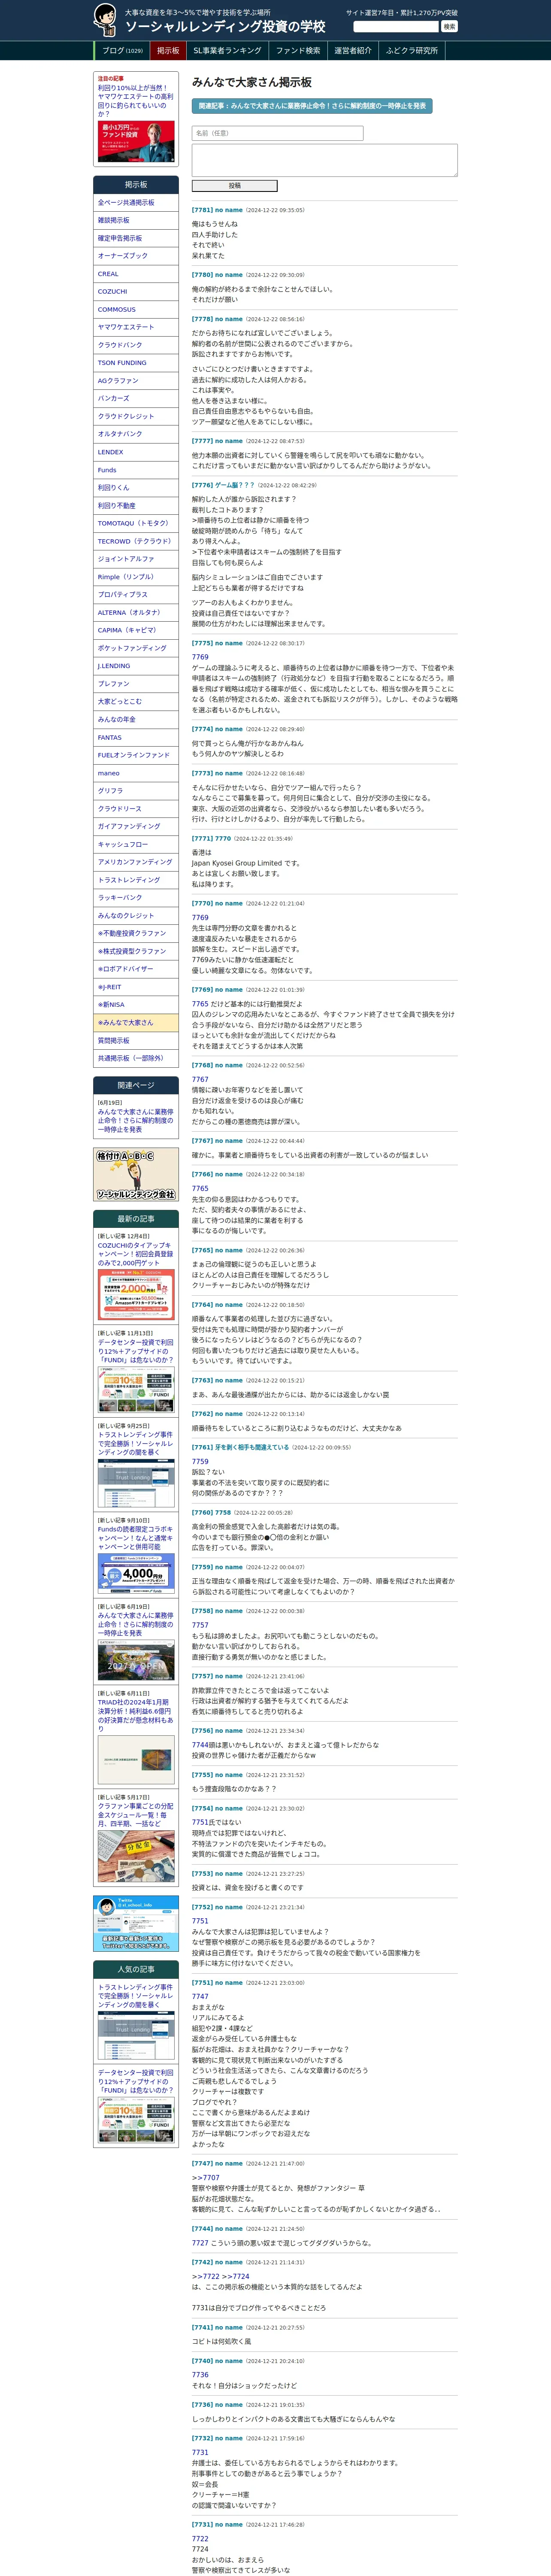Open 確定申告掲示板 in sidebar
Image resolution: width=551 pixels, height=2576 pixels.
[136, 238]
